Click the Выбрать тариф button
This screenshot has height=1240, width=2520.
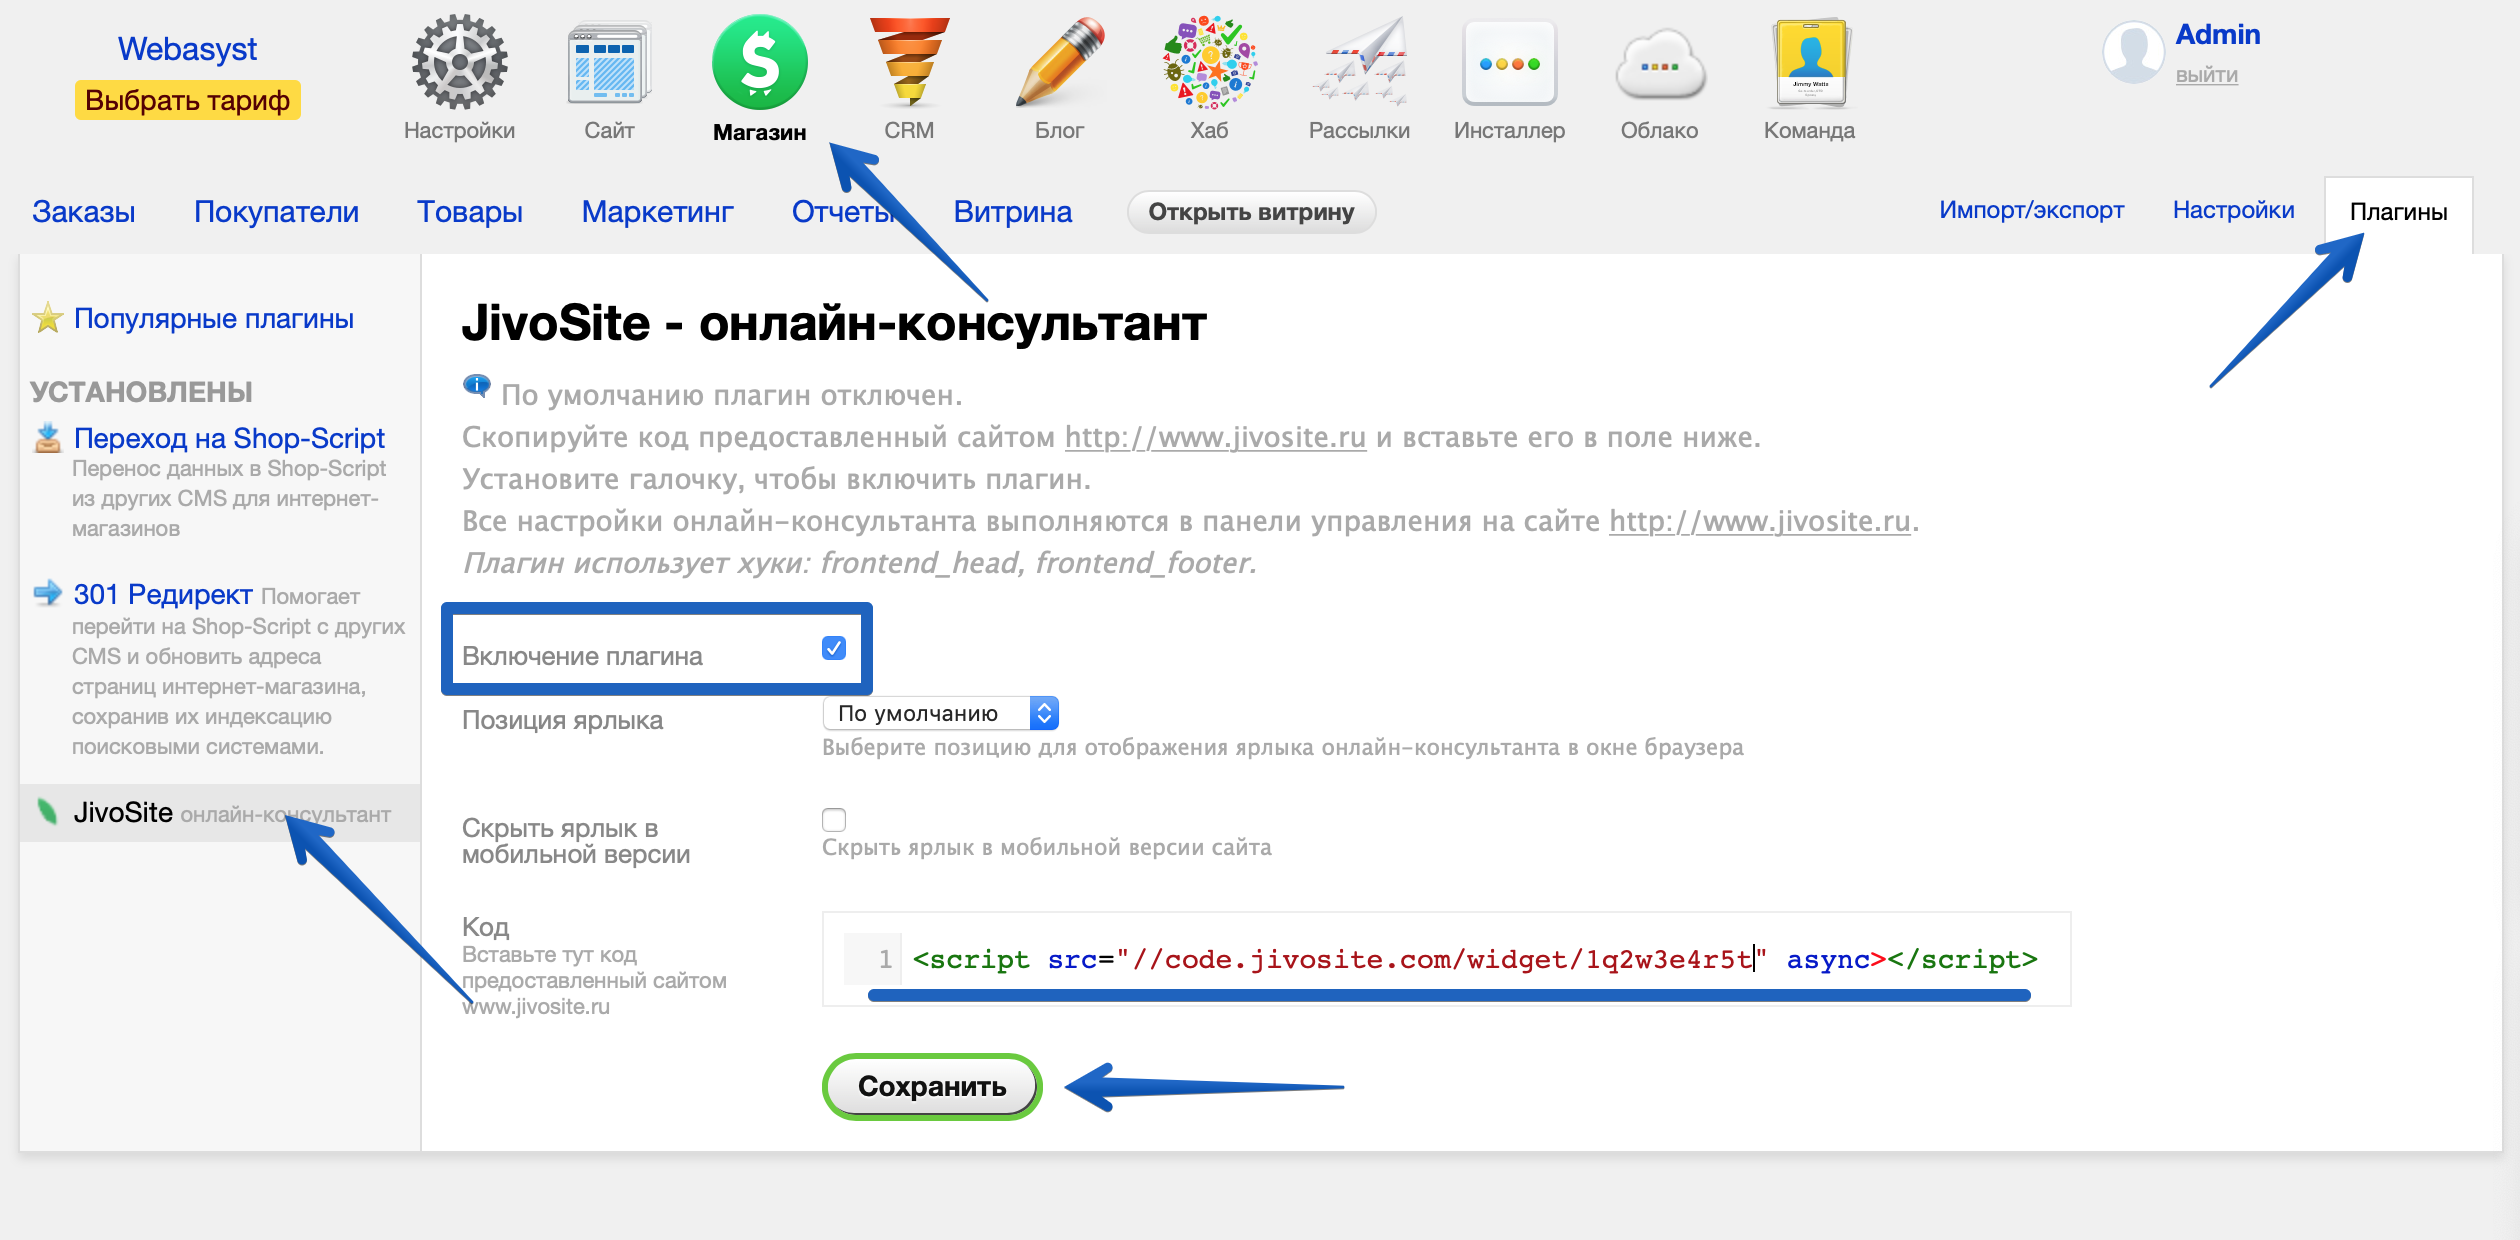point(187,100)
